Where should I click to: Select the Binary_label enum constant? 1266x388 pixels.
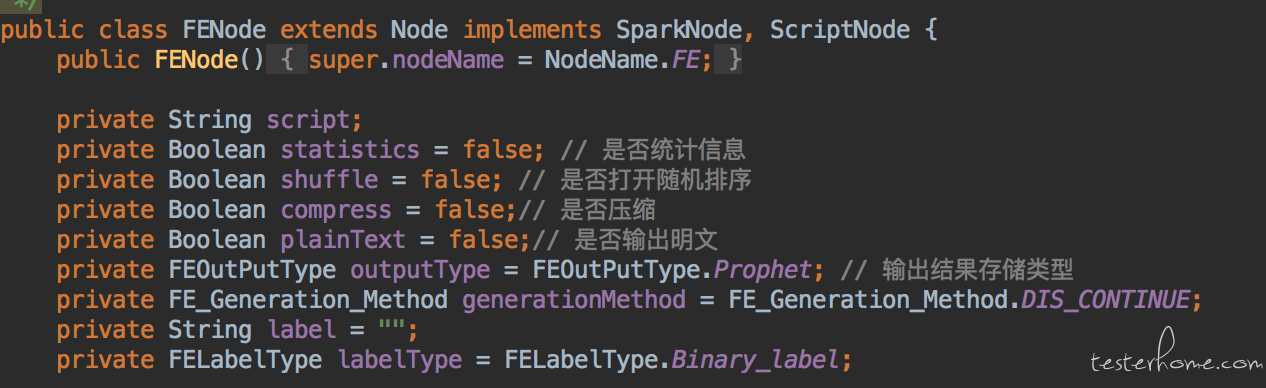[x=755, y=360]
